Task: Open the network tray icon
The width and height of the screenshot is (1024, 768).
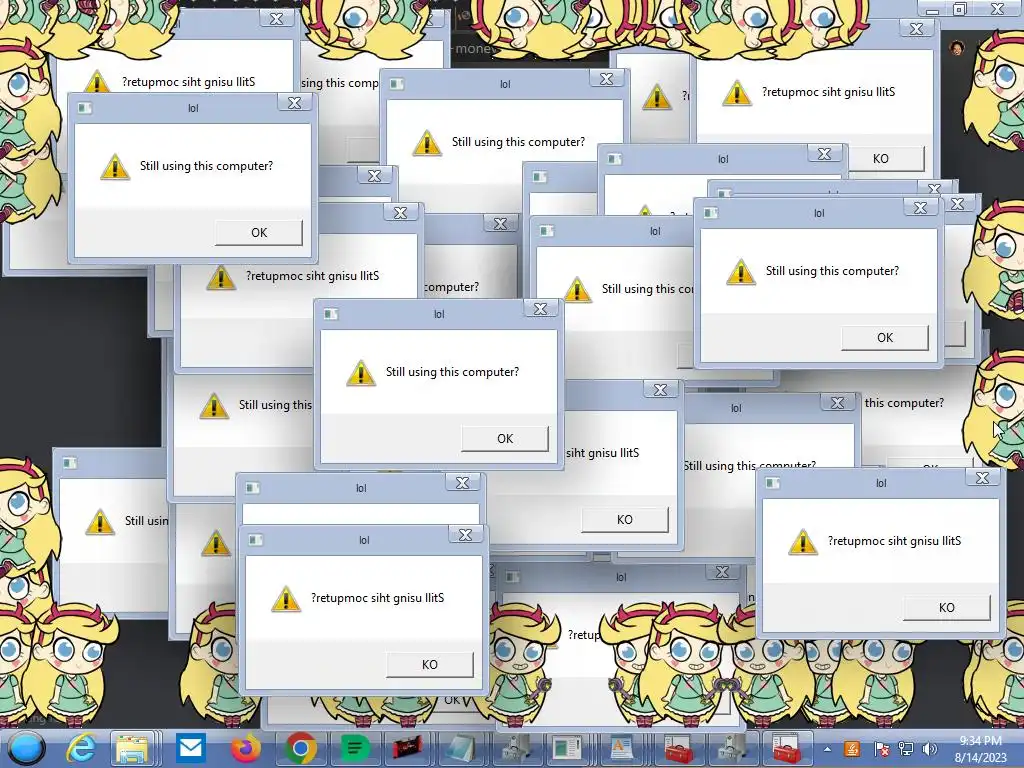Action: pos(906,749)
